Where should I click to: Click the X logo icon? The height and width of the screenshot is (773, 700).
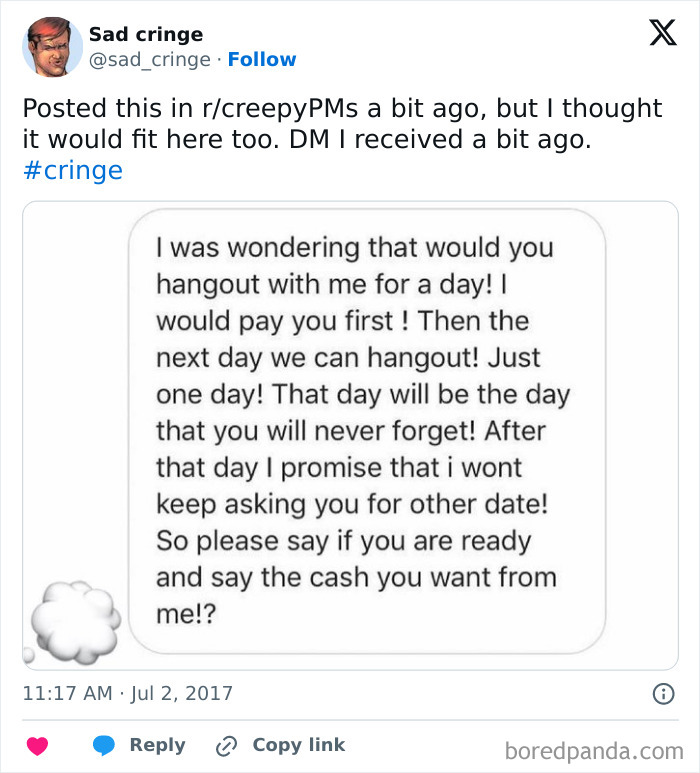[663, 33]
